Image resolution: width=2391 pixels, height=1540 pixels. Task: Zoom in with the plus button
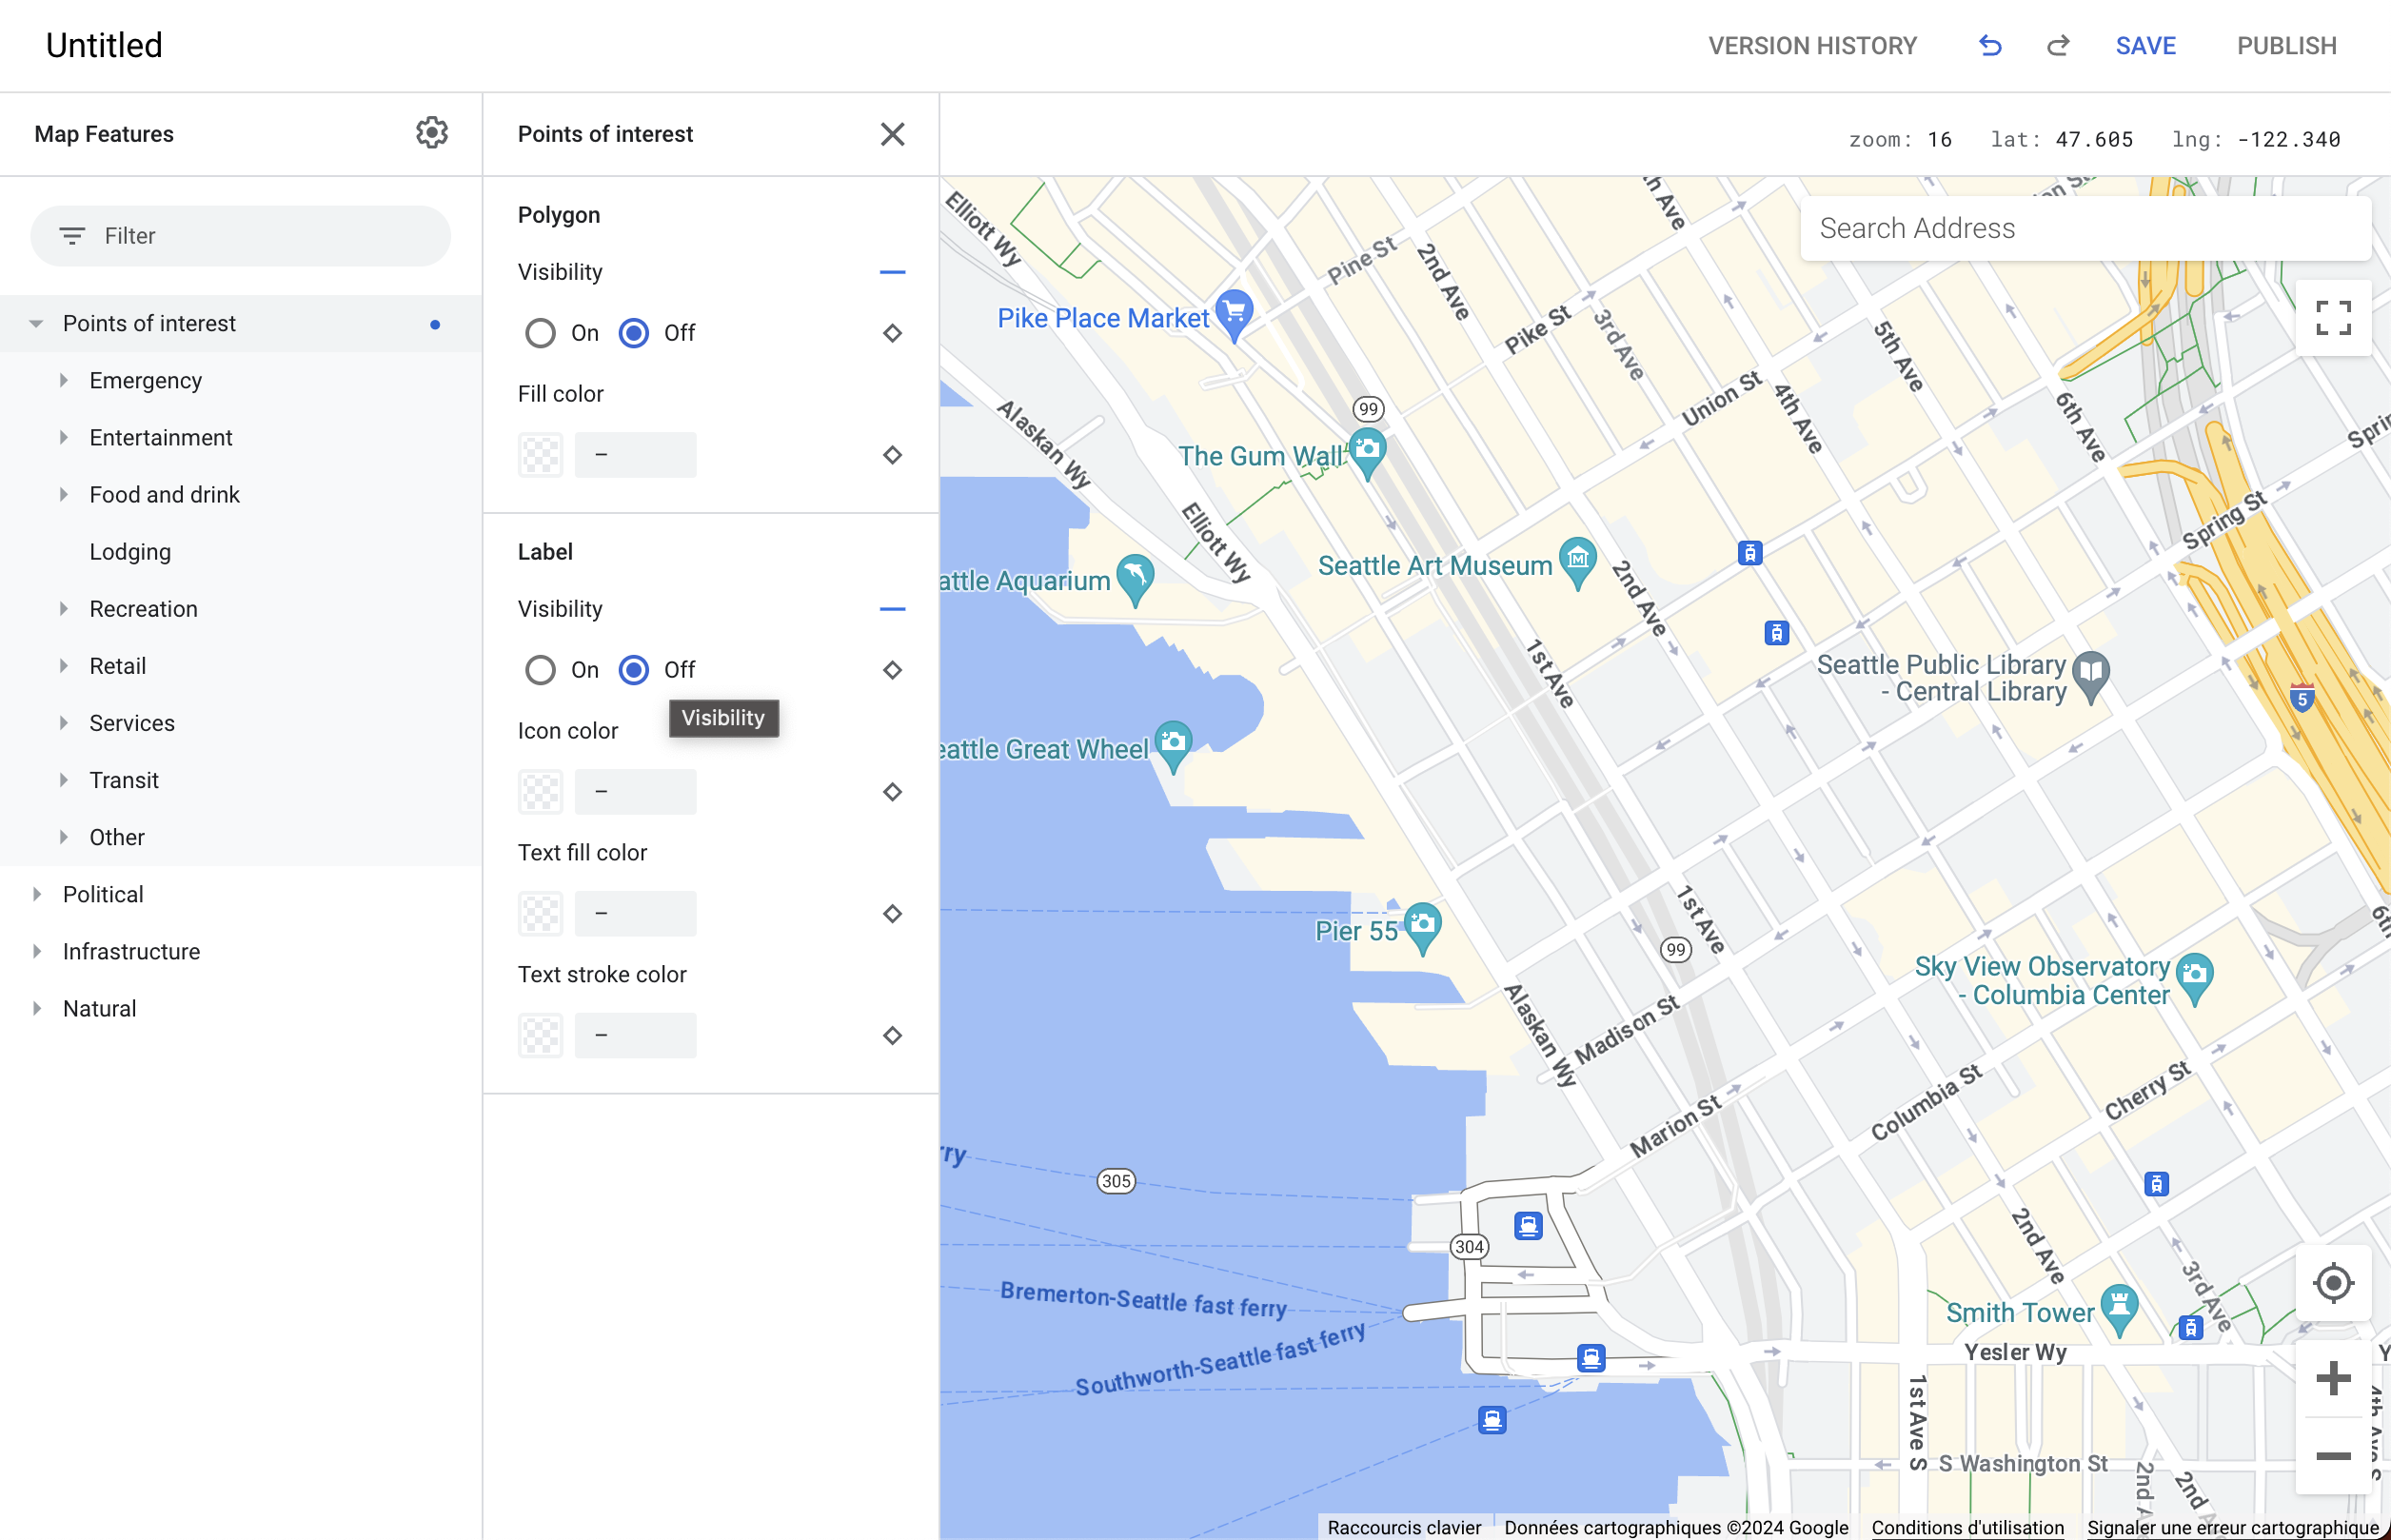2333,1379
